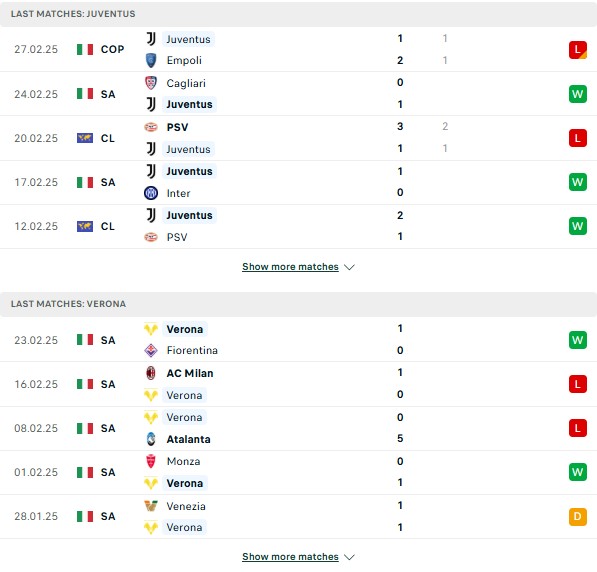Click the AC Milan club crest icon
This screenshot has height=572, width=597.
[x=151, y=373]
